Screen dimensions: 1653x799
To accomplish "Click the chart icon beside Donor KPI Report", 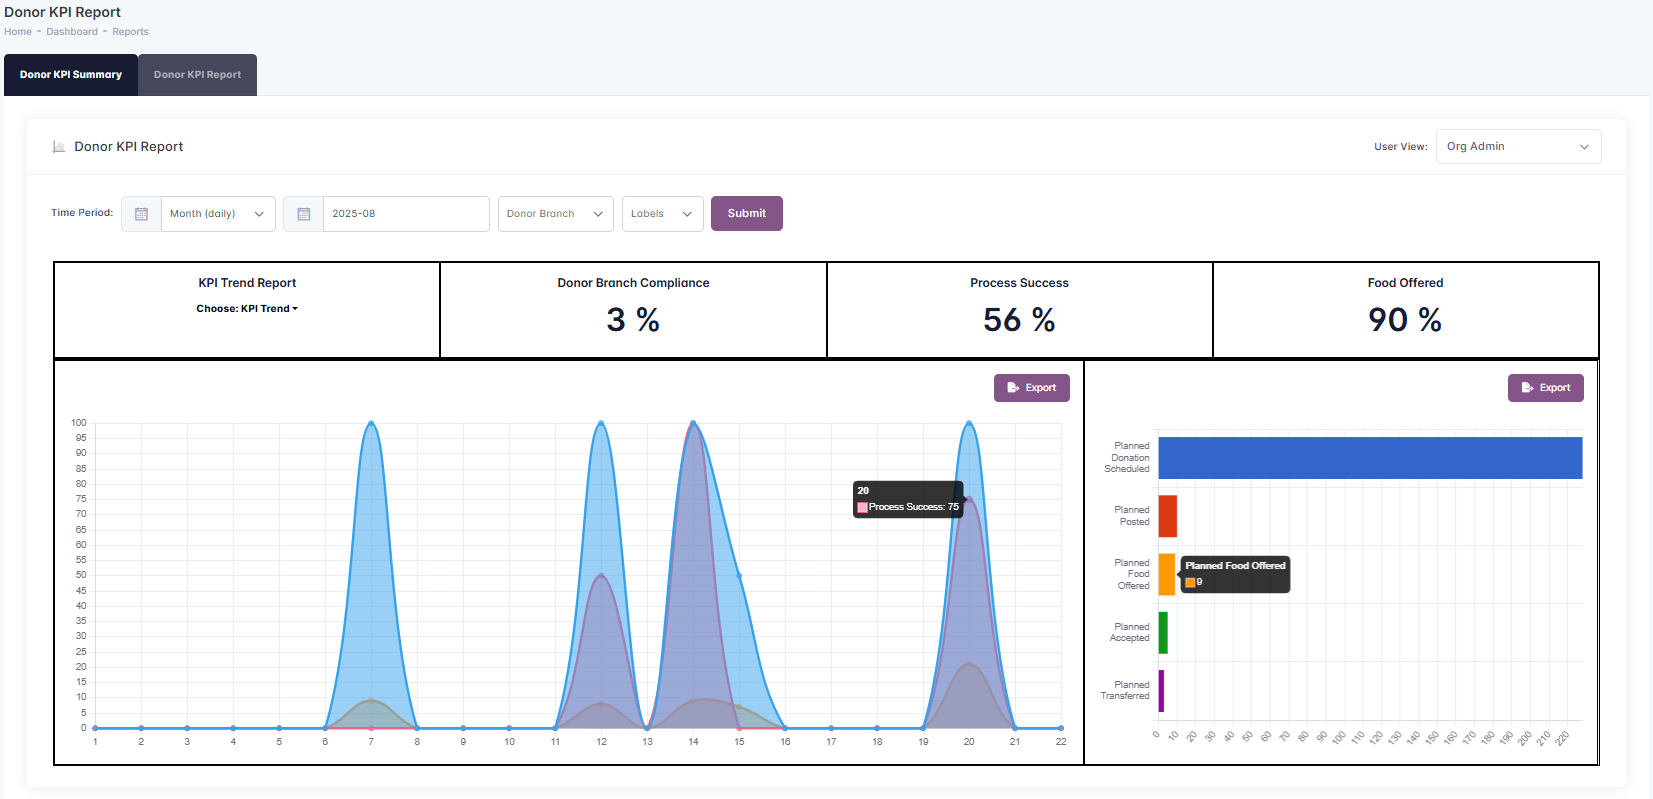I will click(59, 147).
